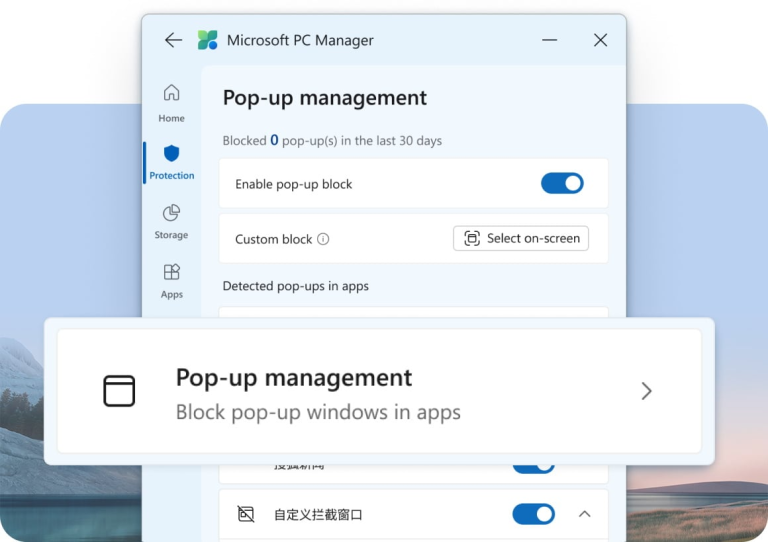Toggle the partially hidden switch above 自定义拦截窗口

[533, 468]
